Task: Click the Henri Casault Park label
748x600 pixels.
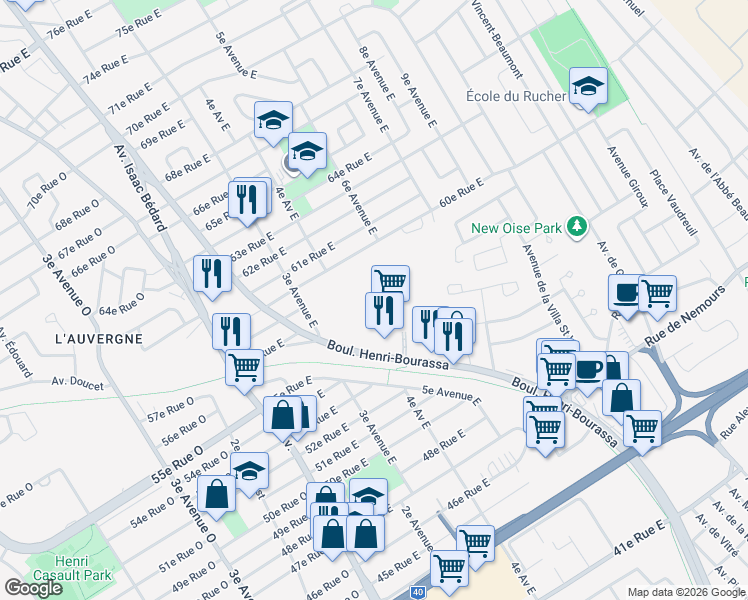Action: point(72,568)
